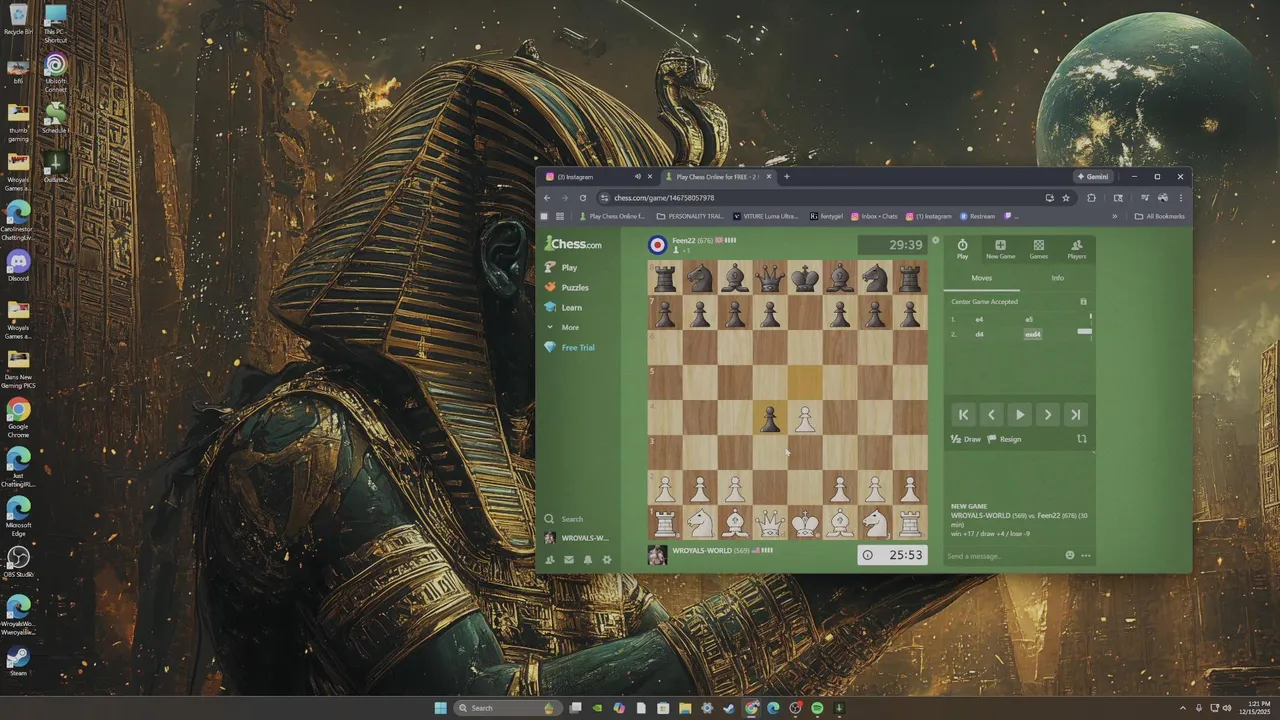Open Steam desktop shortcut
1280x720 pixels.
click(x=18, y=660)
